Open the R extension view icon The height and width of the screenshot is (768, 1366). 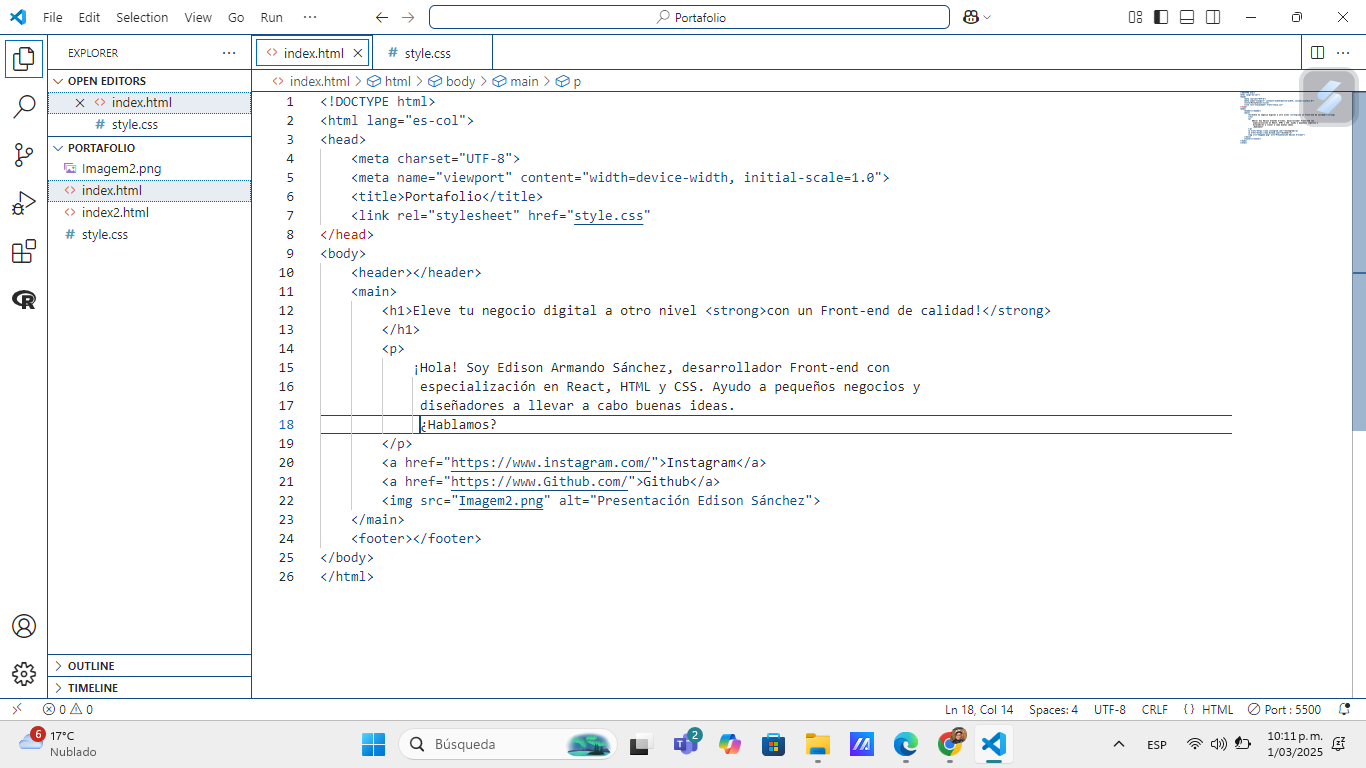point(24,300)
